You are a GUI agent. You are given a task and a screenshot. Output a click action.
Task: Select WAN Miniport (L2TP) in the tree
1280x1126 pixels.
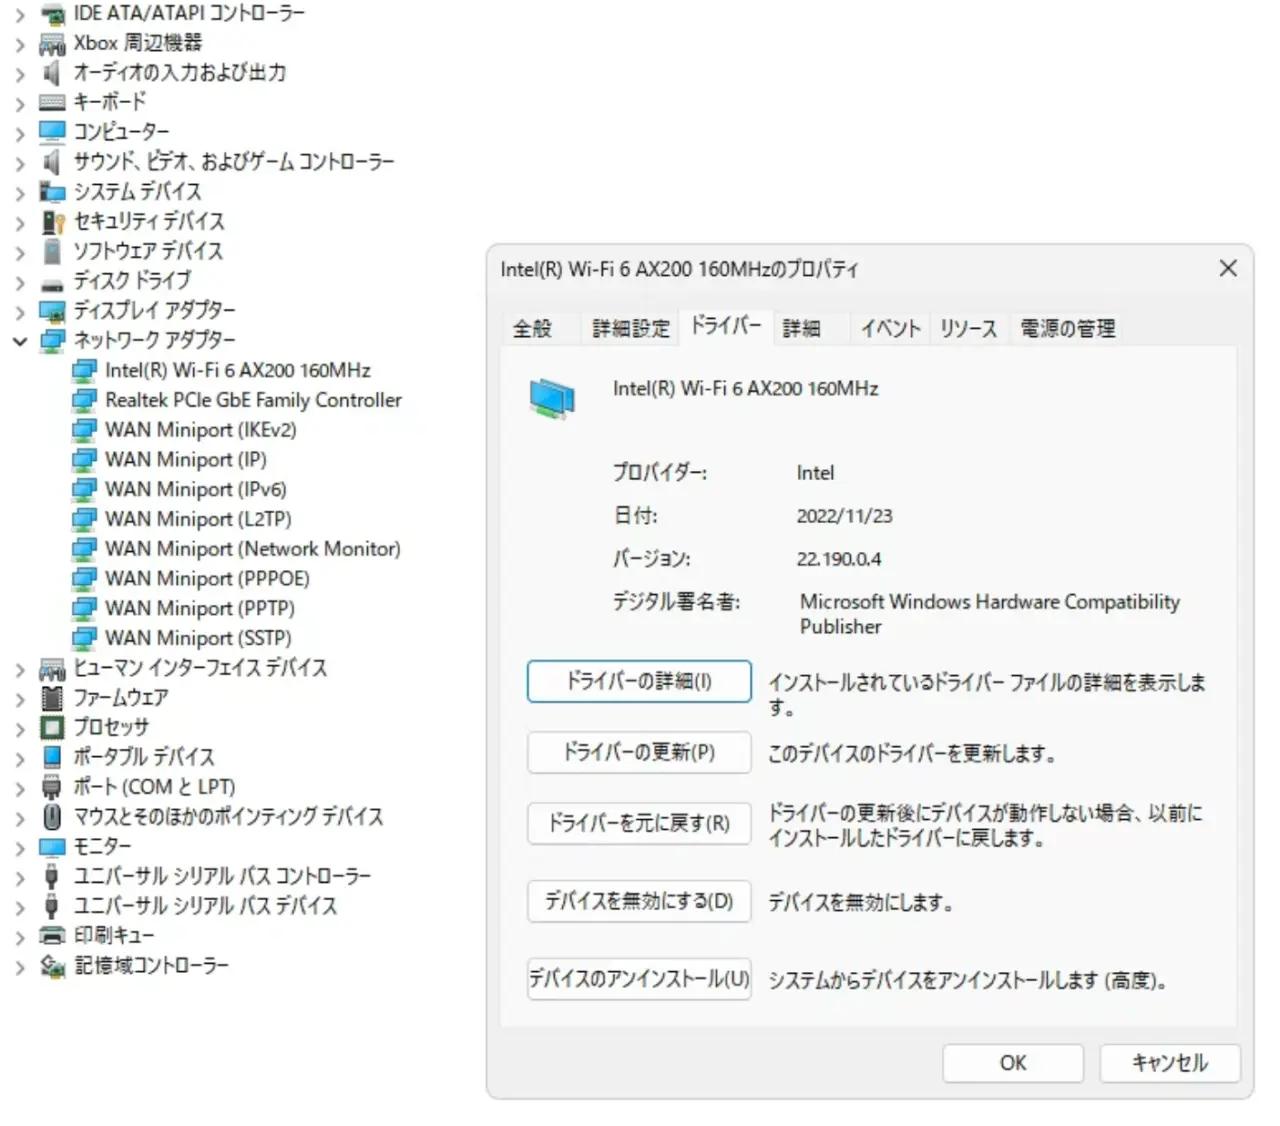pyautogui.click(x=199, y=520)
